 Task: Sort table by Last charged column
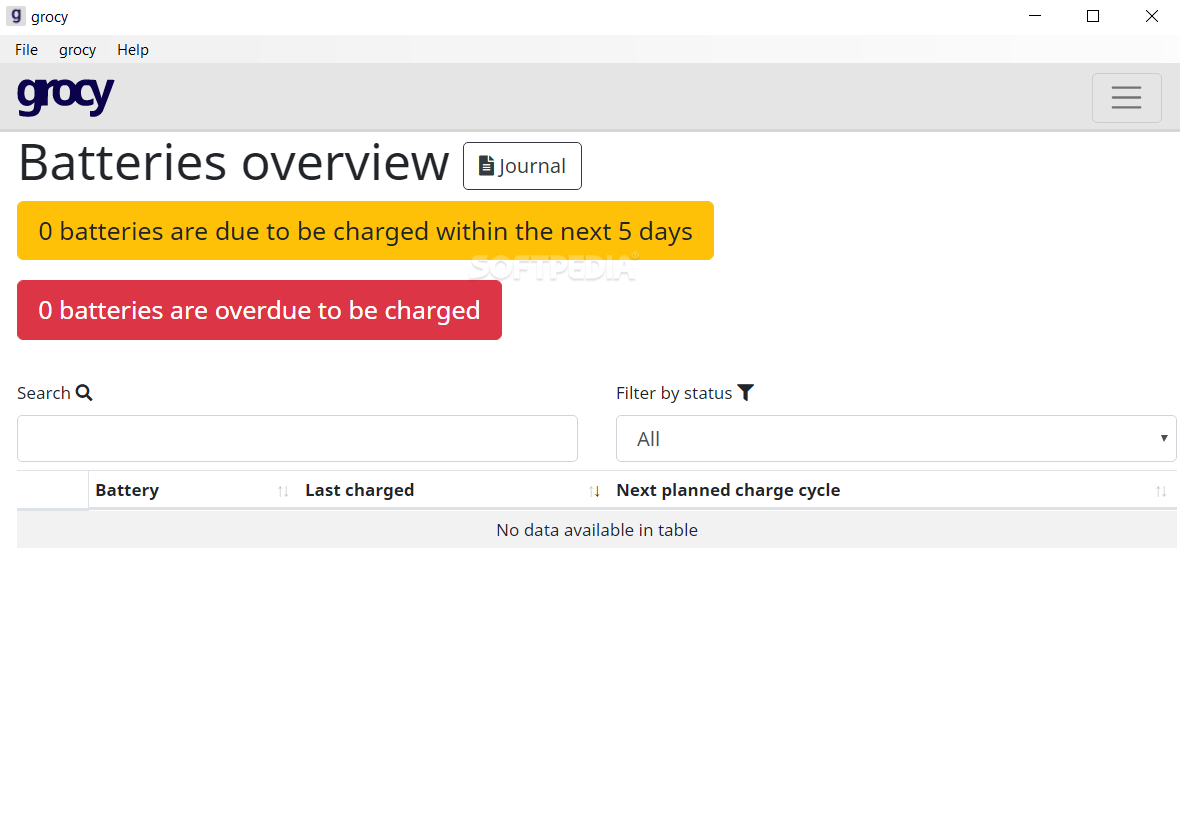pos(454,490)
